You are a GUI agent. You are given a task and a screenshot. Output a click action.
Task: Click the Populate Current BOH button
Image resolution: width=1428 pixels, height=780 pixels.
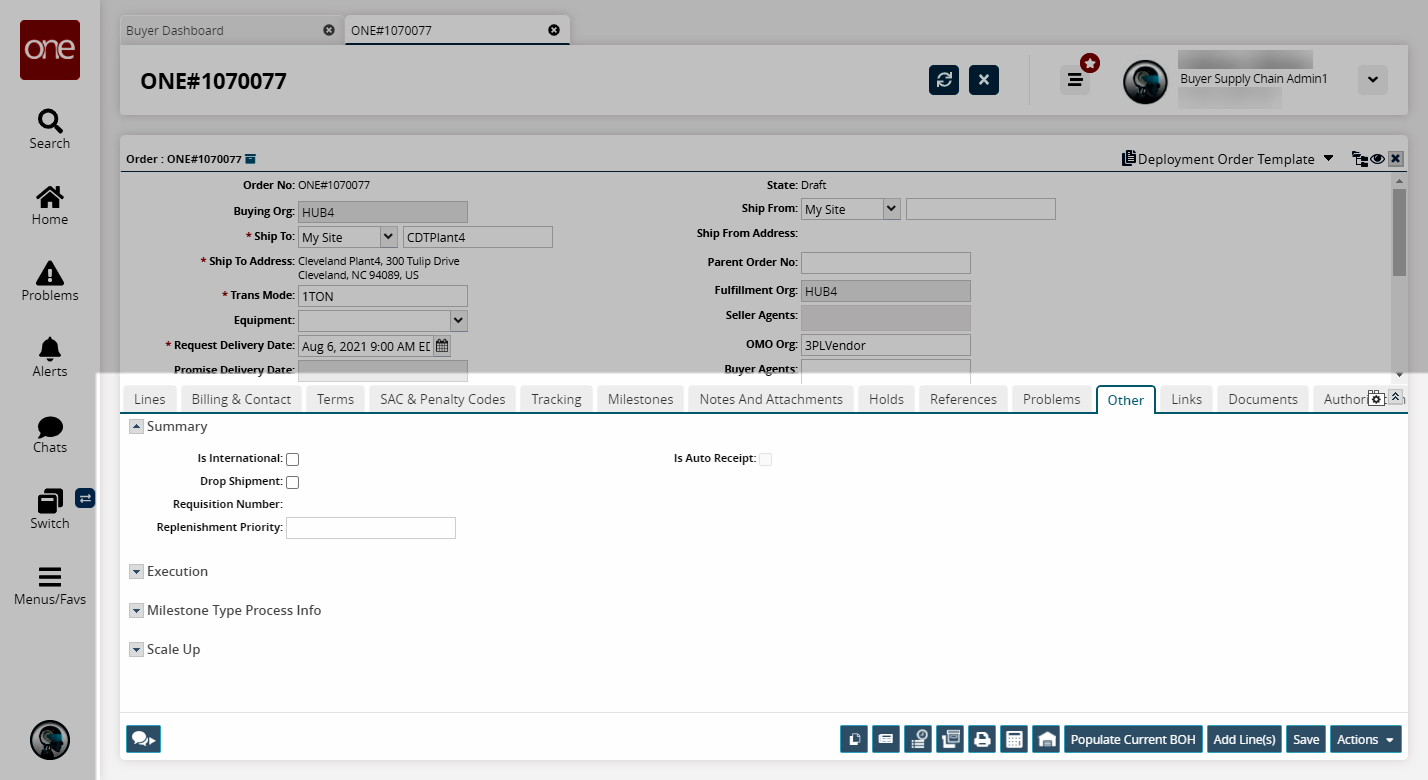1132,739
